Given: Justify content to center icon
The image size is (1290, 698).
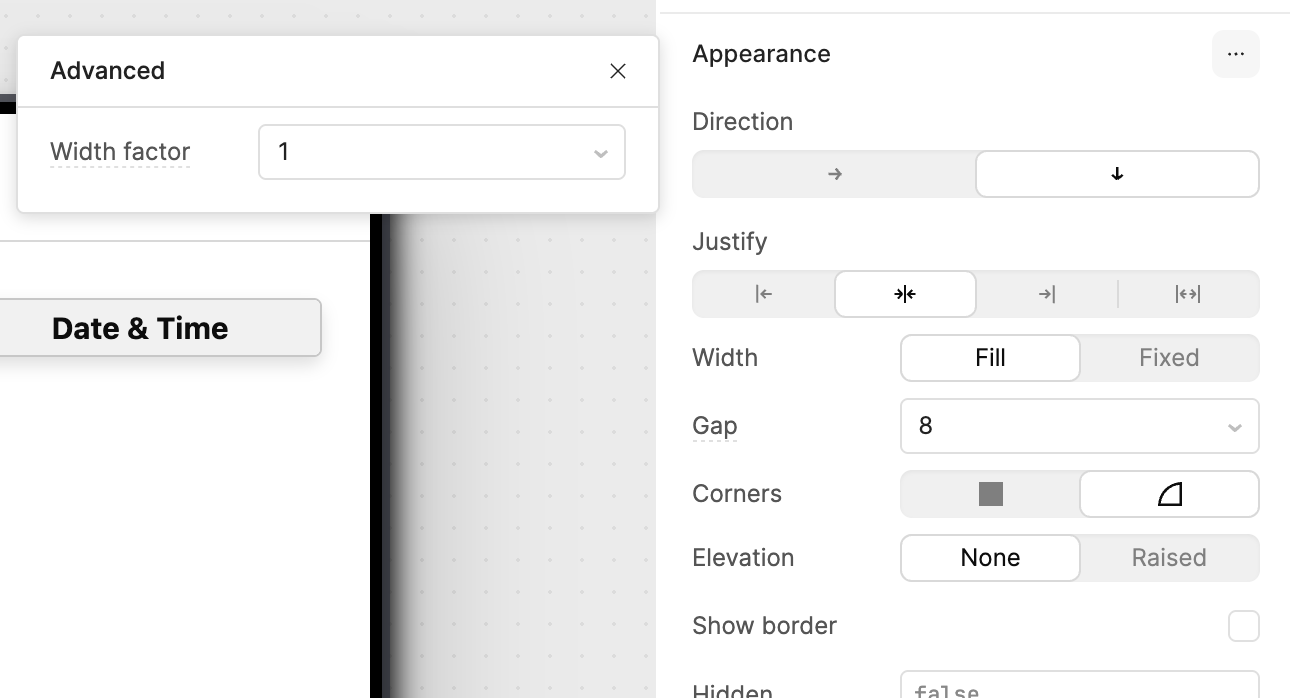Looking at the screenshot, I should pos(905,294).
